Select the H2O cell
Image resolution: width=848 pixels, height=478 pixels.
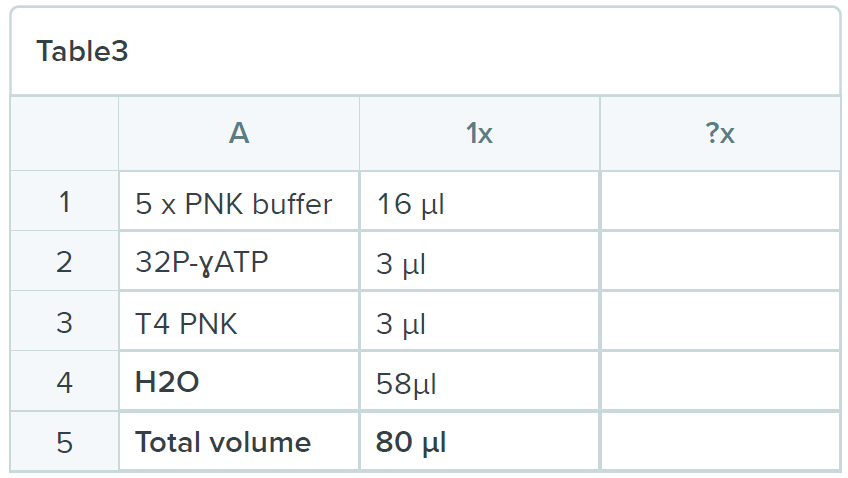point(167,382)
